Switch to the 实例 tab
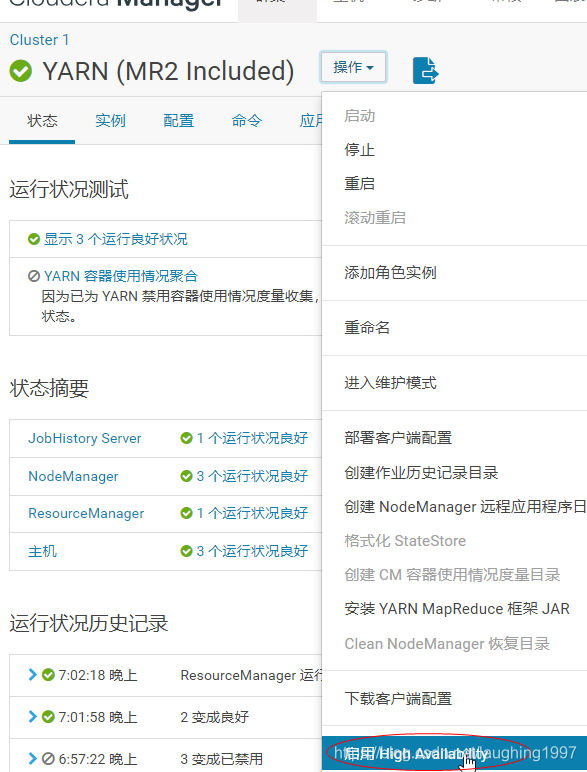 coord(110,121)
